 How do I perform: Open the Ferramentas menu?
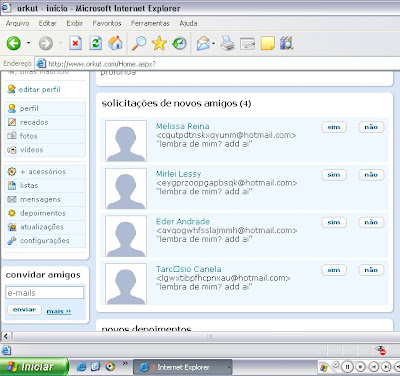coord(150,23)
